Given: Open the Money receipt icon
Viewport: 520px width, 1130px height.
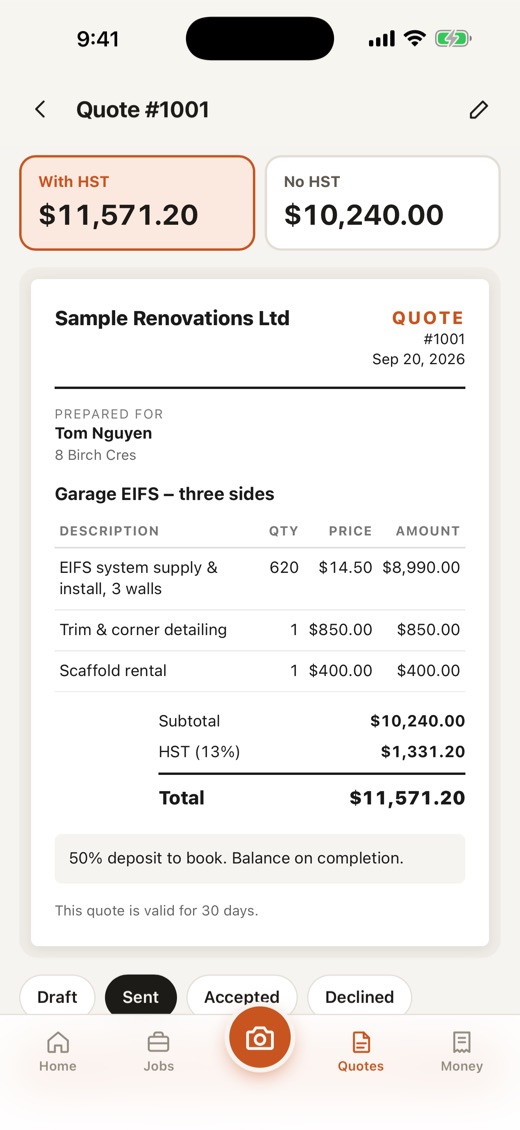Looking at the screenshot, I should click(x=462, y=1042).
